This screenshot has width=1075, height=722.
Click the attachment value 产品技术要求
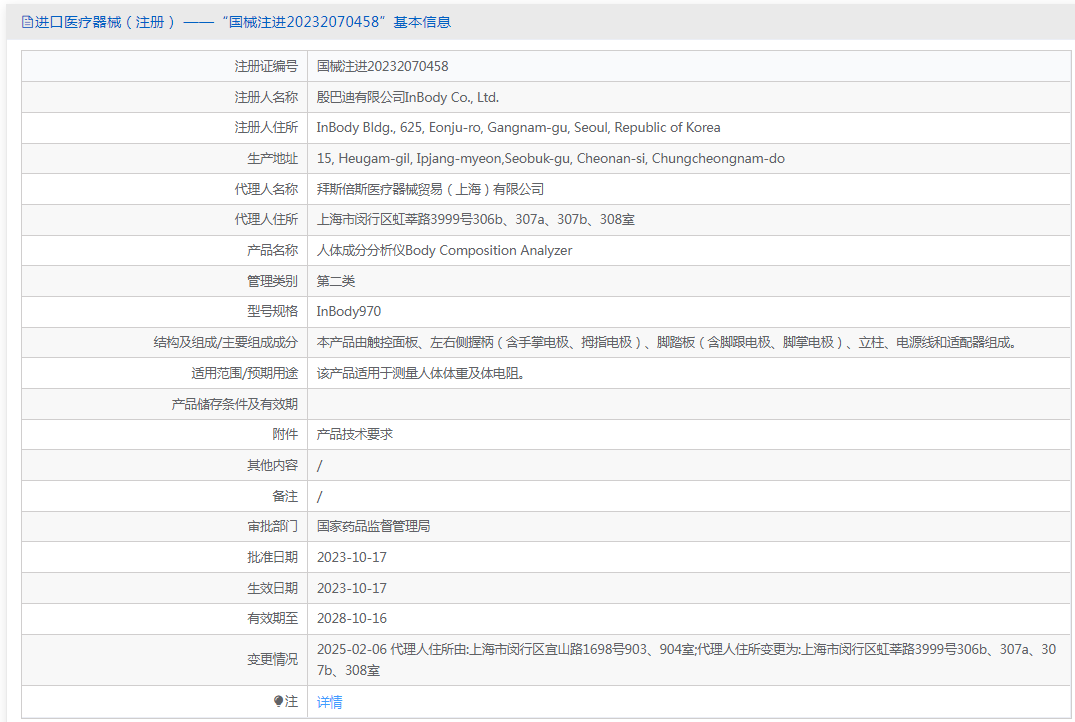click(x=354, y=434)
